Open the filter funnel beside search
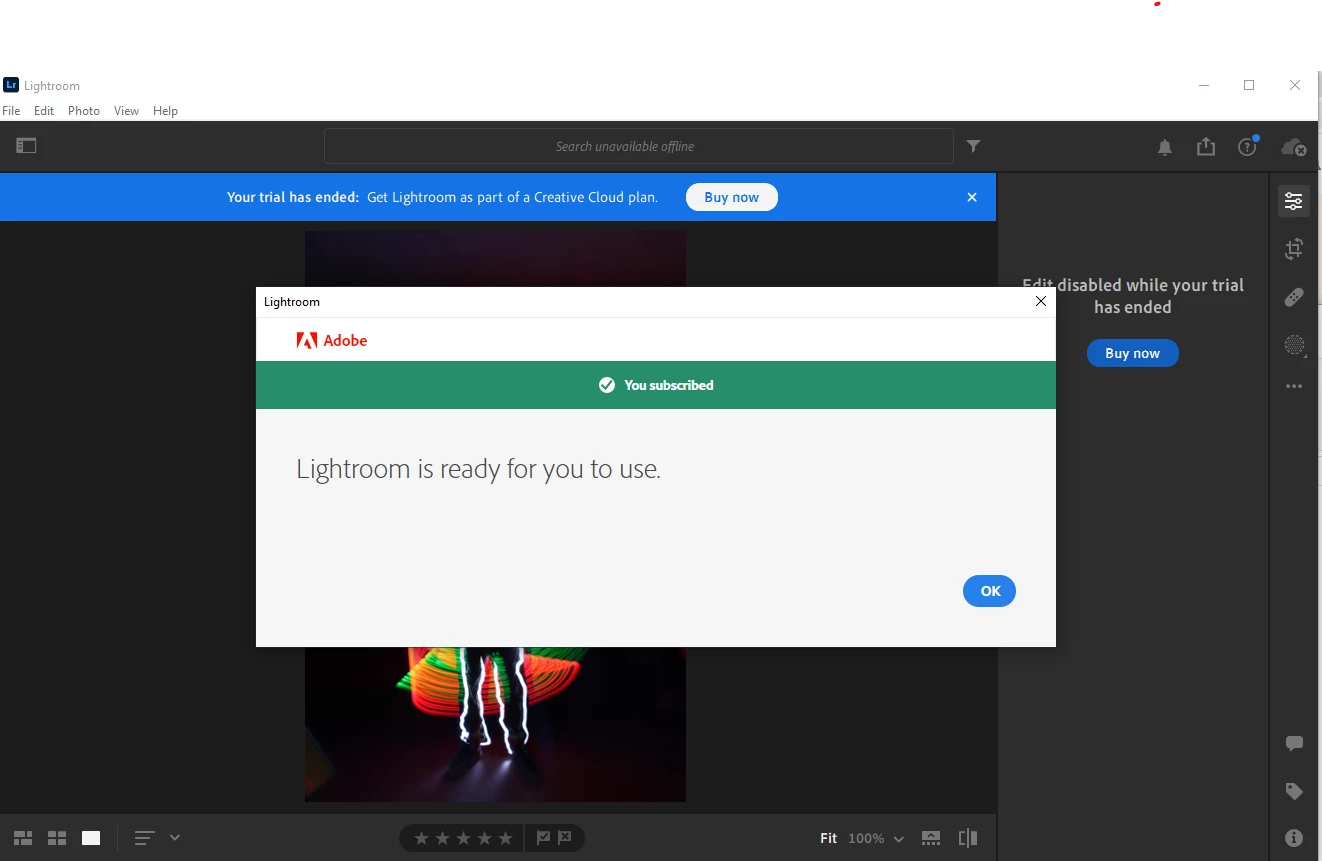The width and height of the screenshot is (1322, 861). (974, 146)
